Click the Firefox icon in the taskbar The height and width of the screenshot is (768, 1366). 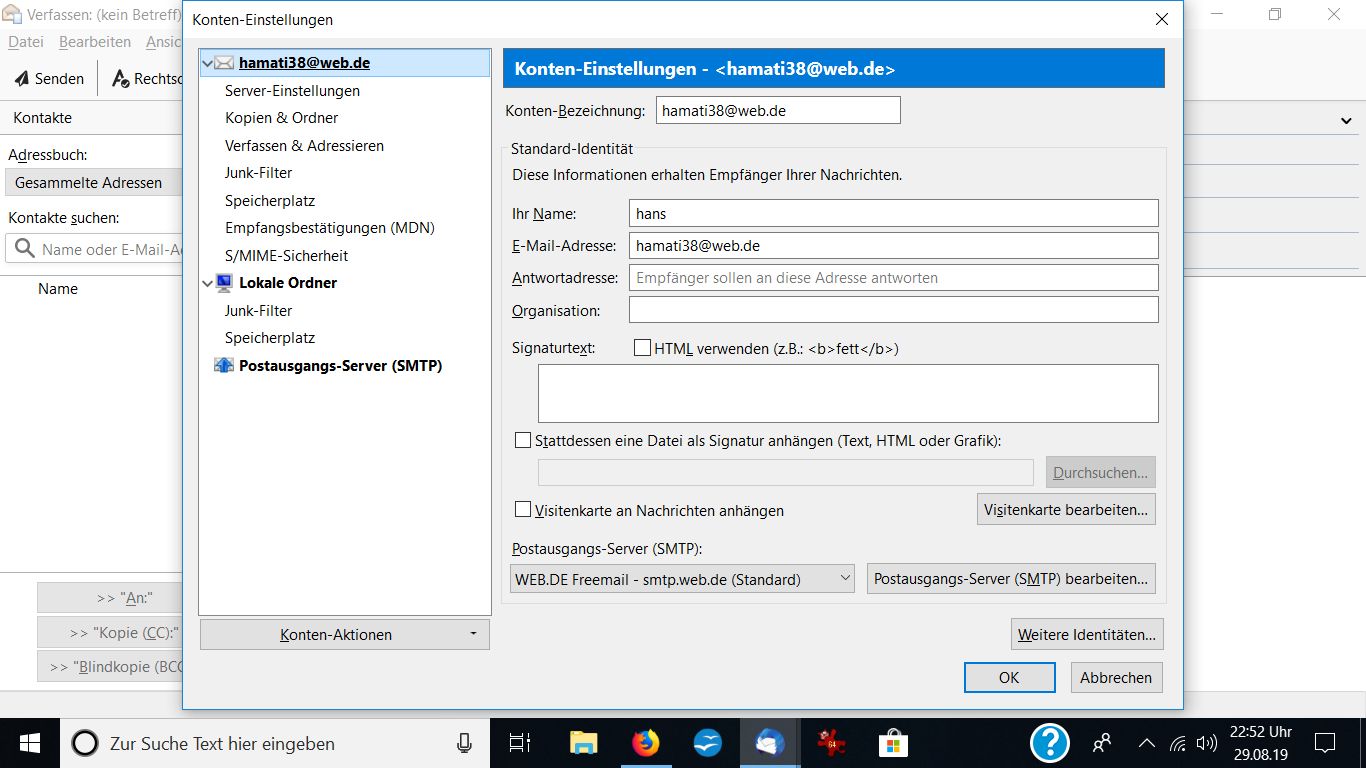(646, 743)
